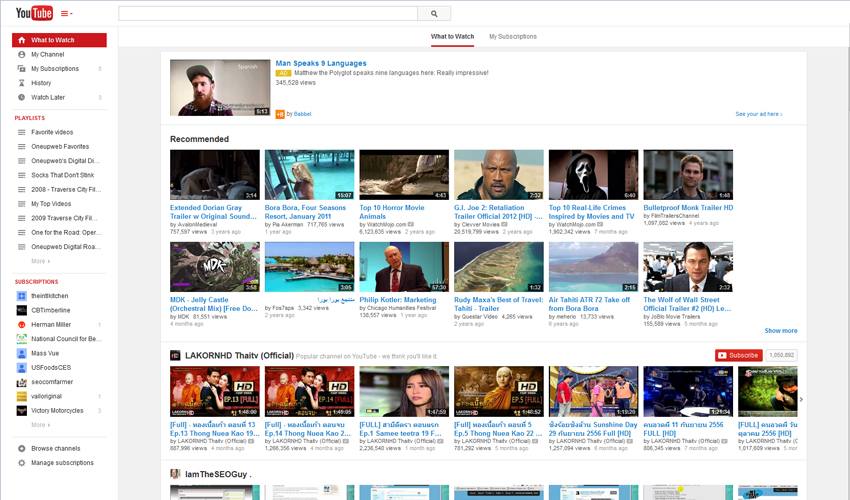Open Favorite videos playlist icon
Viewport: 850px width, 500px height.
(22, 132)
